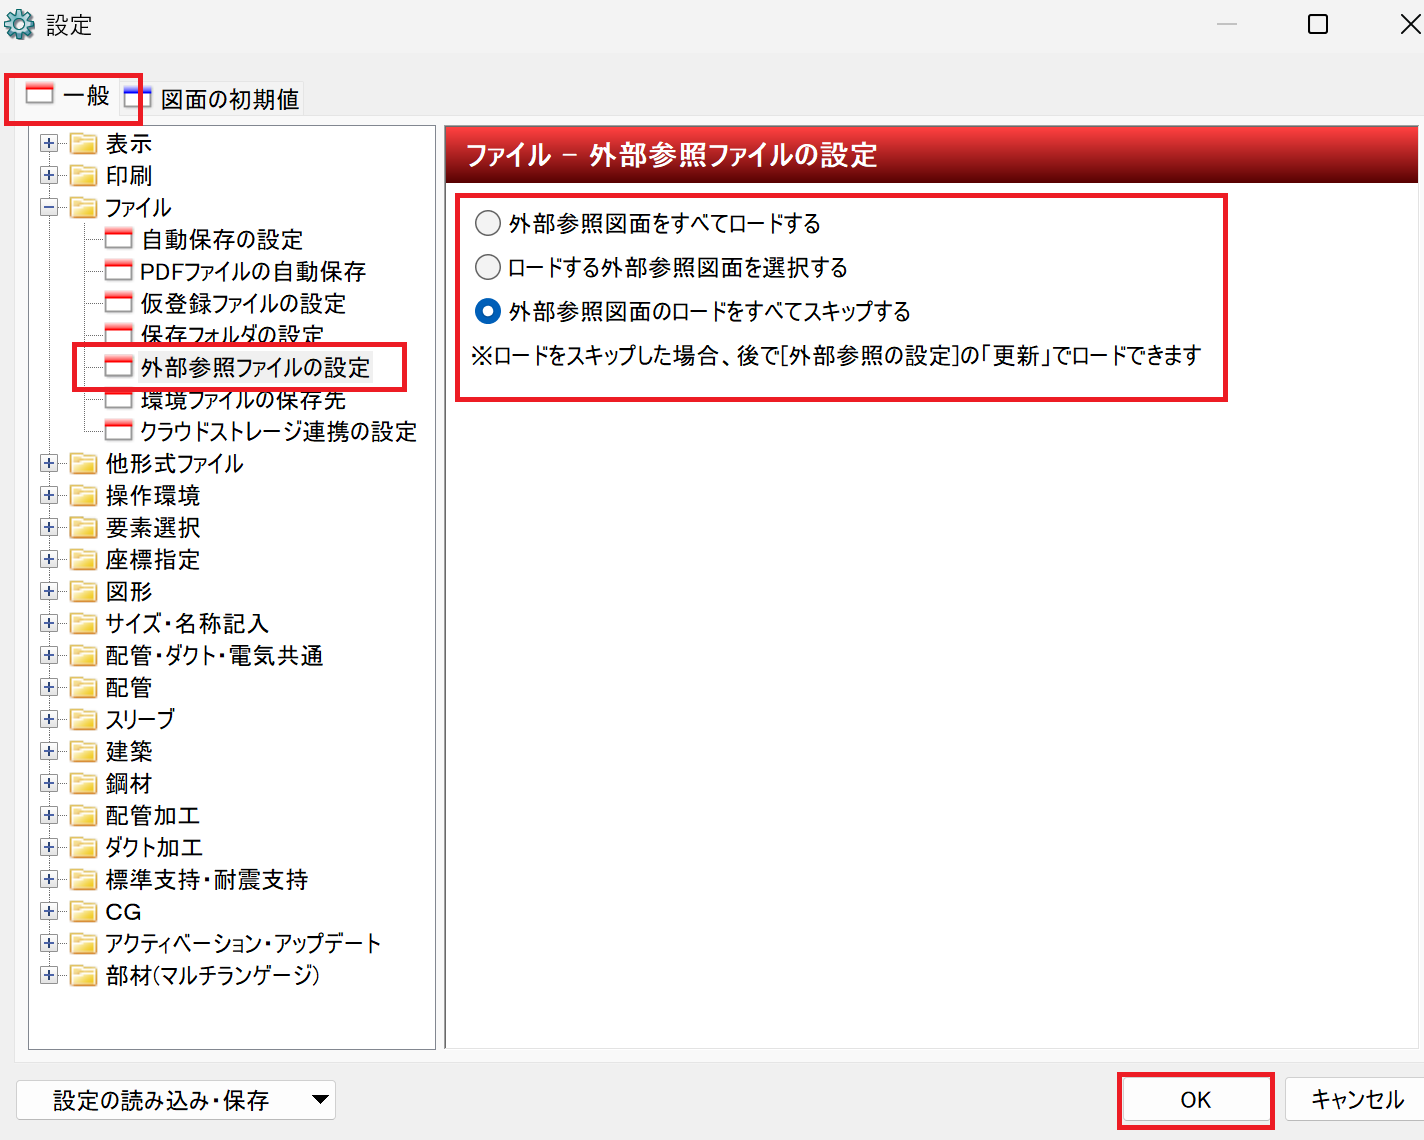Select 外部参照ファイルの設定 in the tree
This screenshot has width=1424, height=1140.
tap(255, 367)
